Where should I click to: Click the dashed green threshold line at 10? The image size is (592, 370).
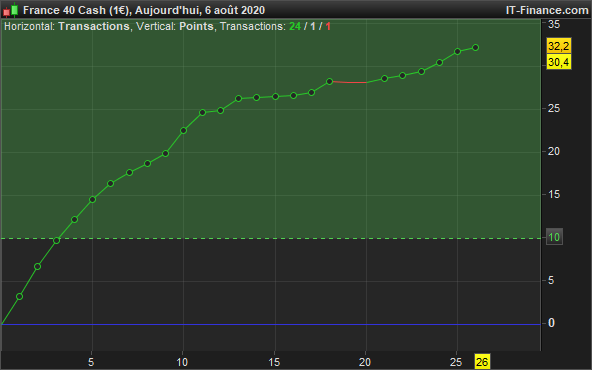click(271, 239)
